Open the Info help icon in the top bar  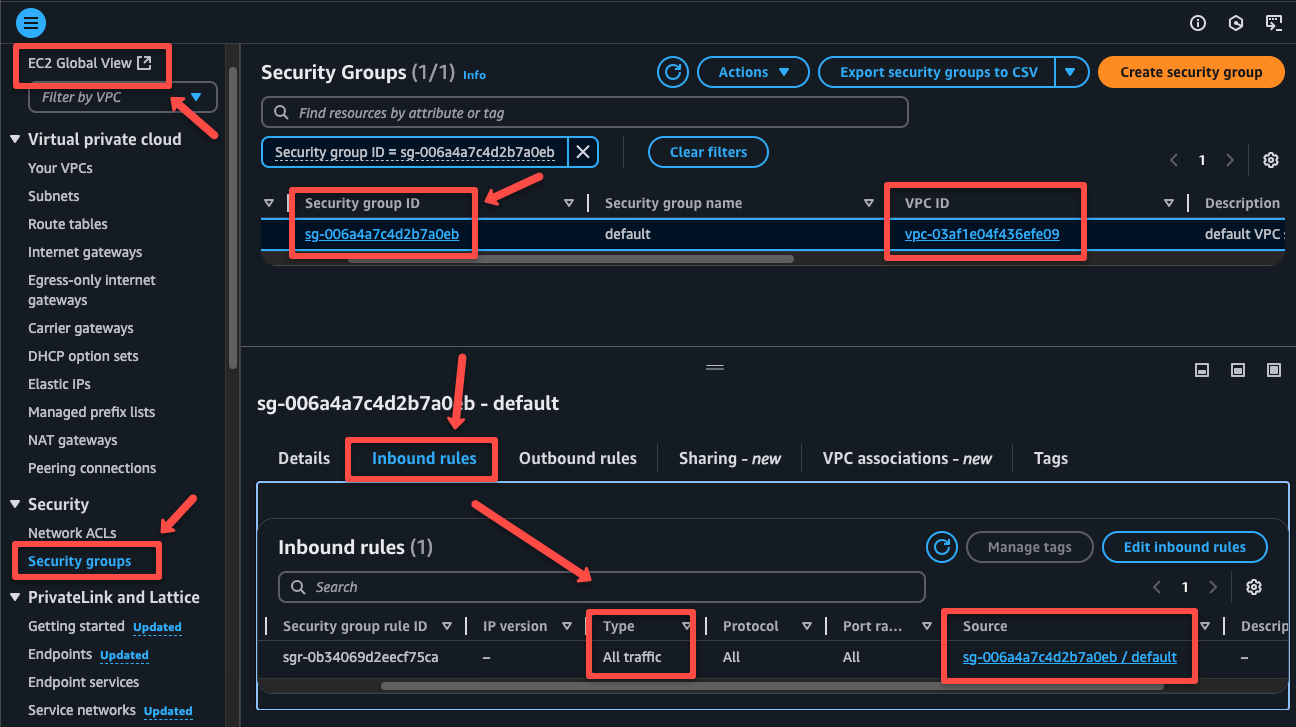pyautogui.click(x=1197, y=22)
